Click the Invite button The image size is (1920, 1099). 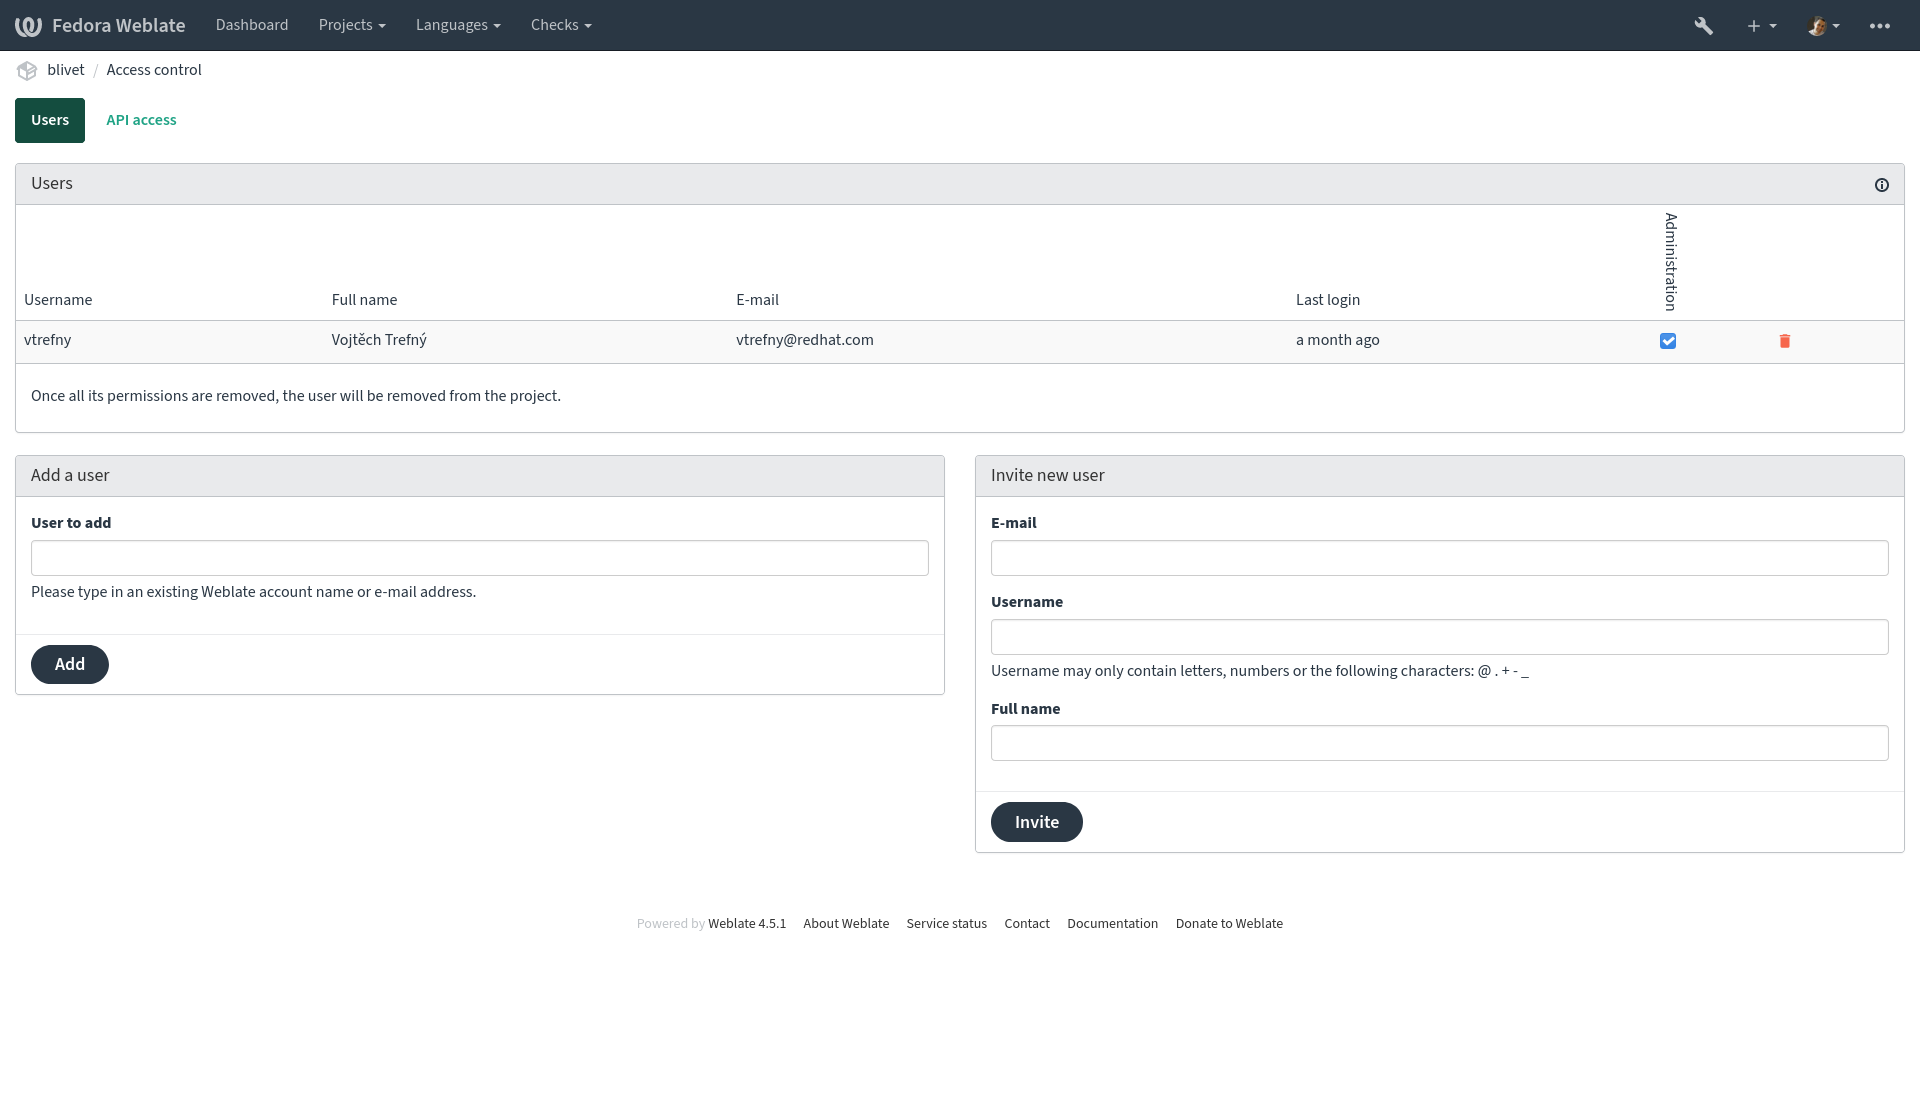[1037, 822]
